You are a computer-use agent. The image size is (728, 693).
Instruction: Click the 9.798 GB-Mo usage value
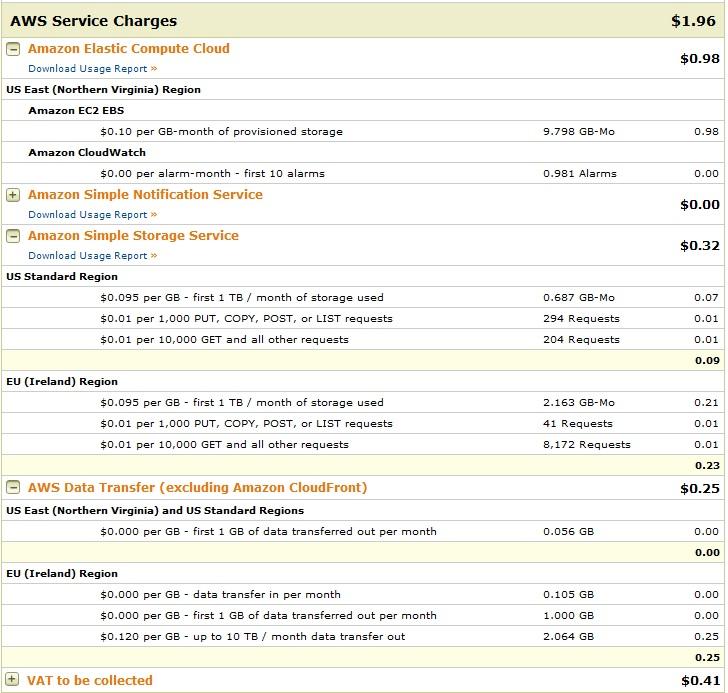[x=579, y=132]
